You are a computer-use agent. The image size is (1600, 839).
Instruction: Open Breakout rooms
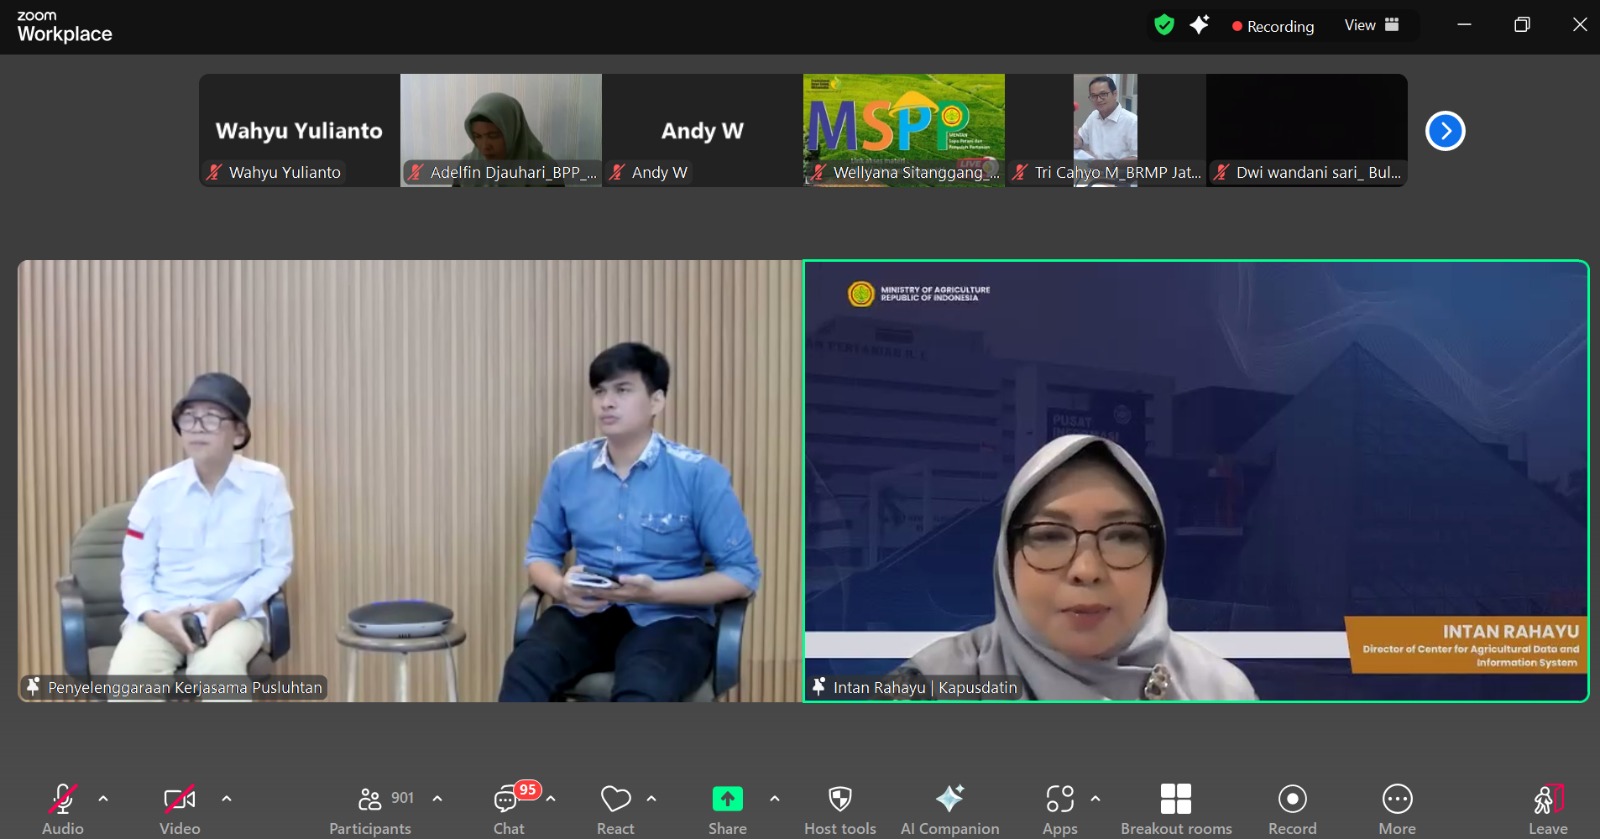click(1176, 808)
